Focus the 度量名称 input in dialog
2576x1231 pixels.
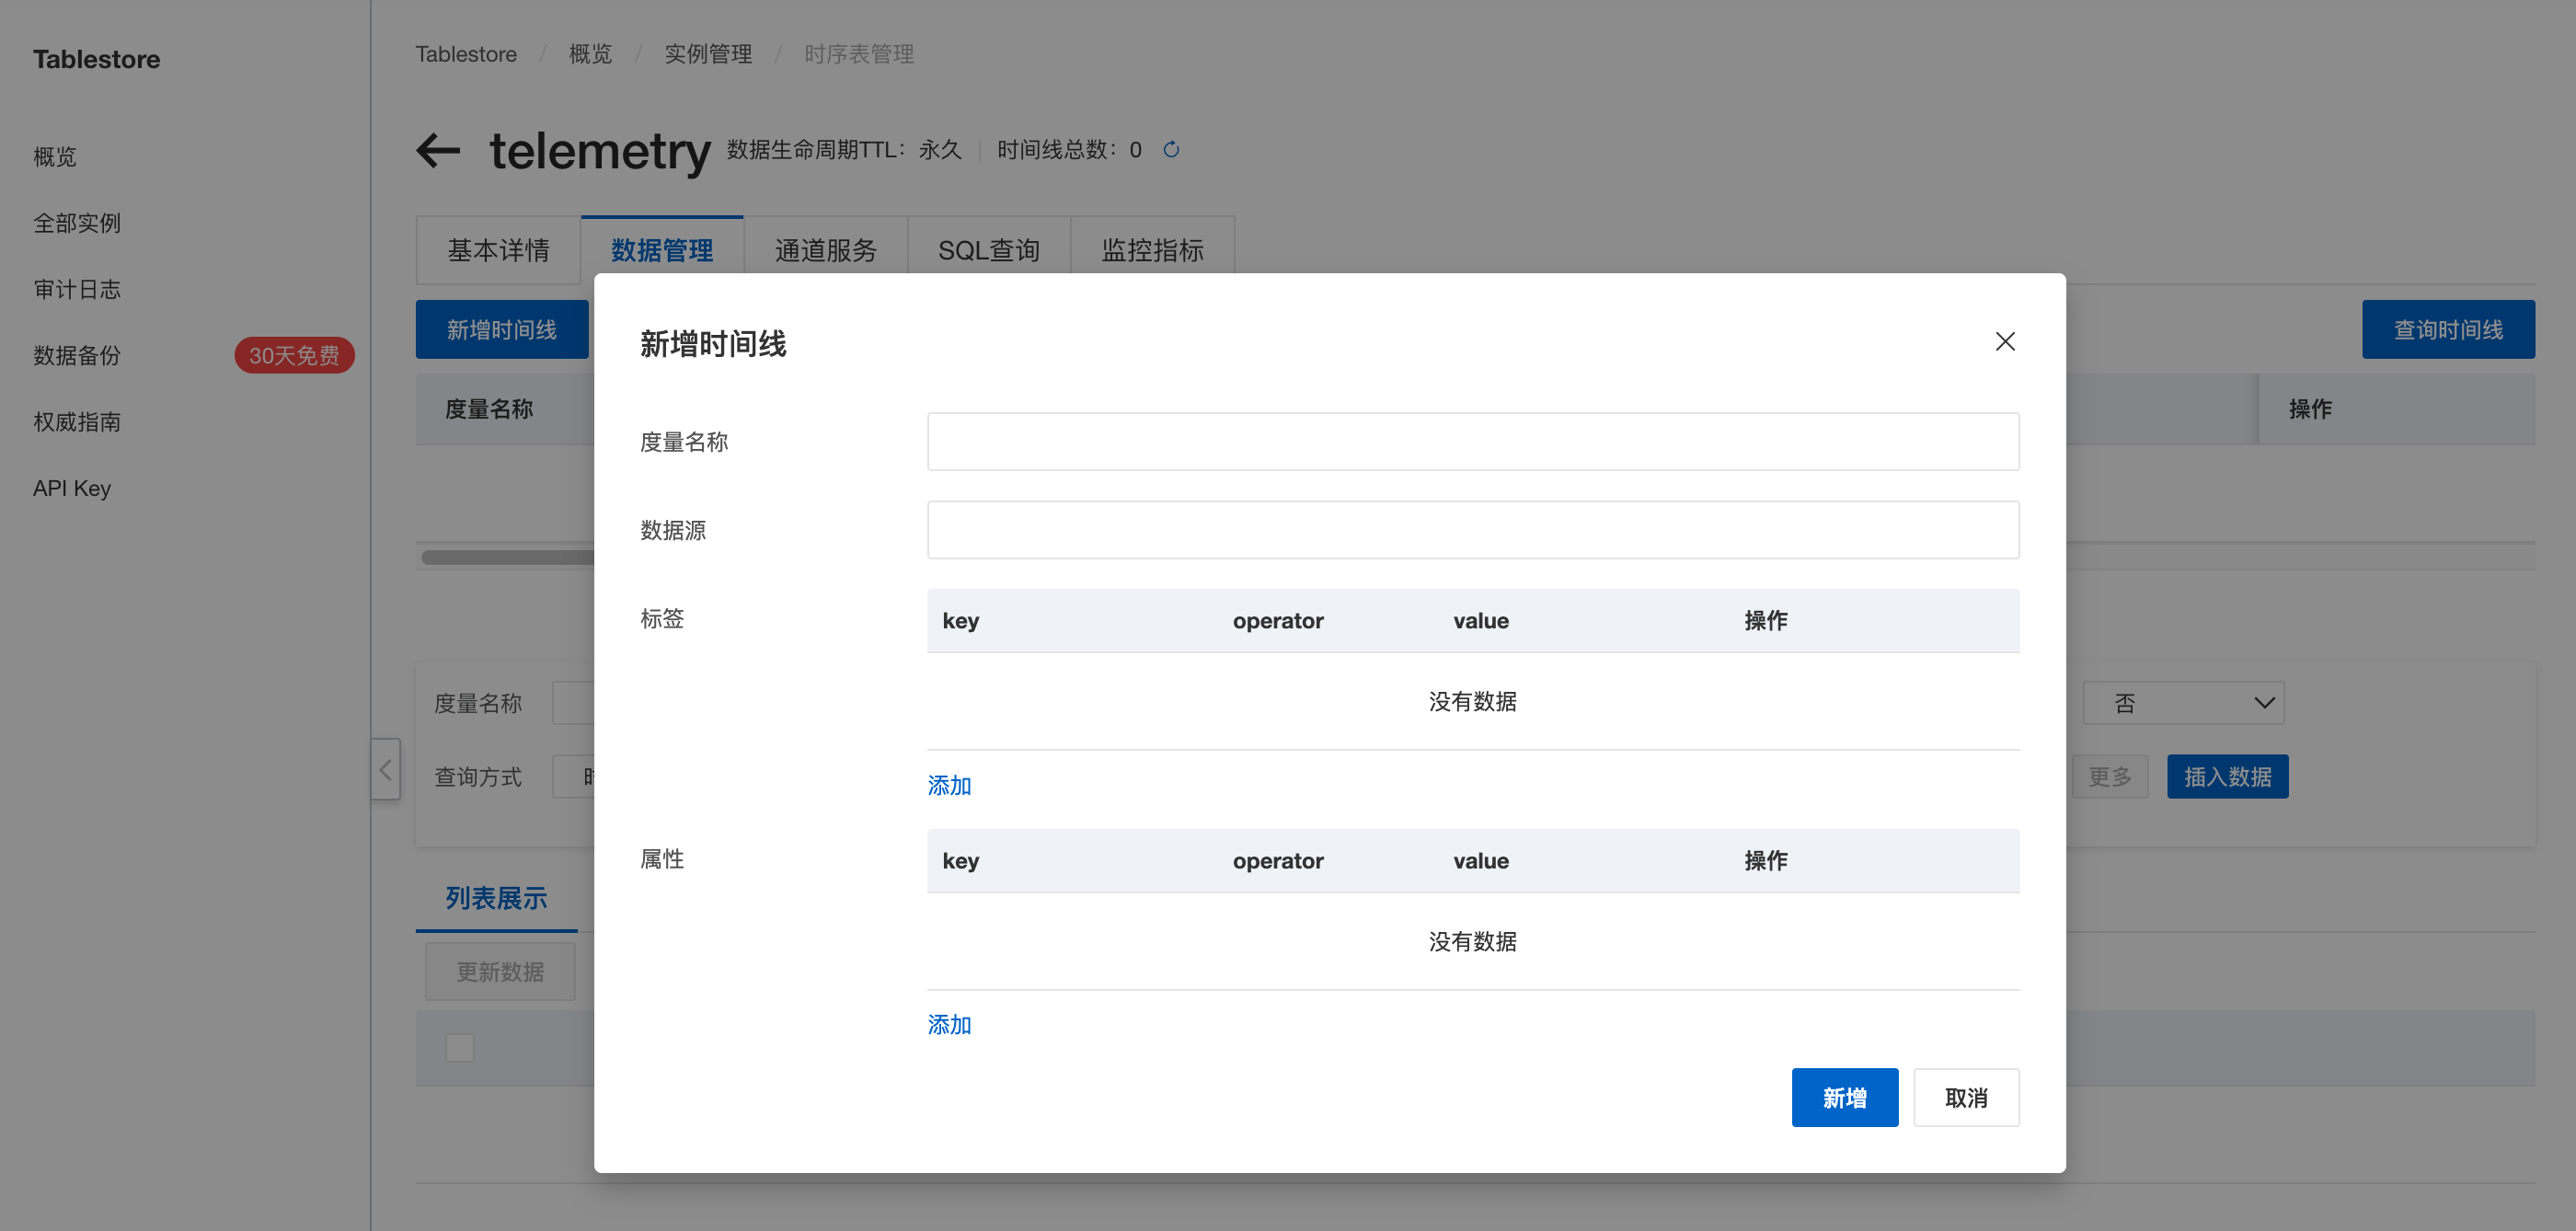1472,442
